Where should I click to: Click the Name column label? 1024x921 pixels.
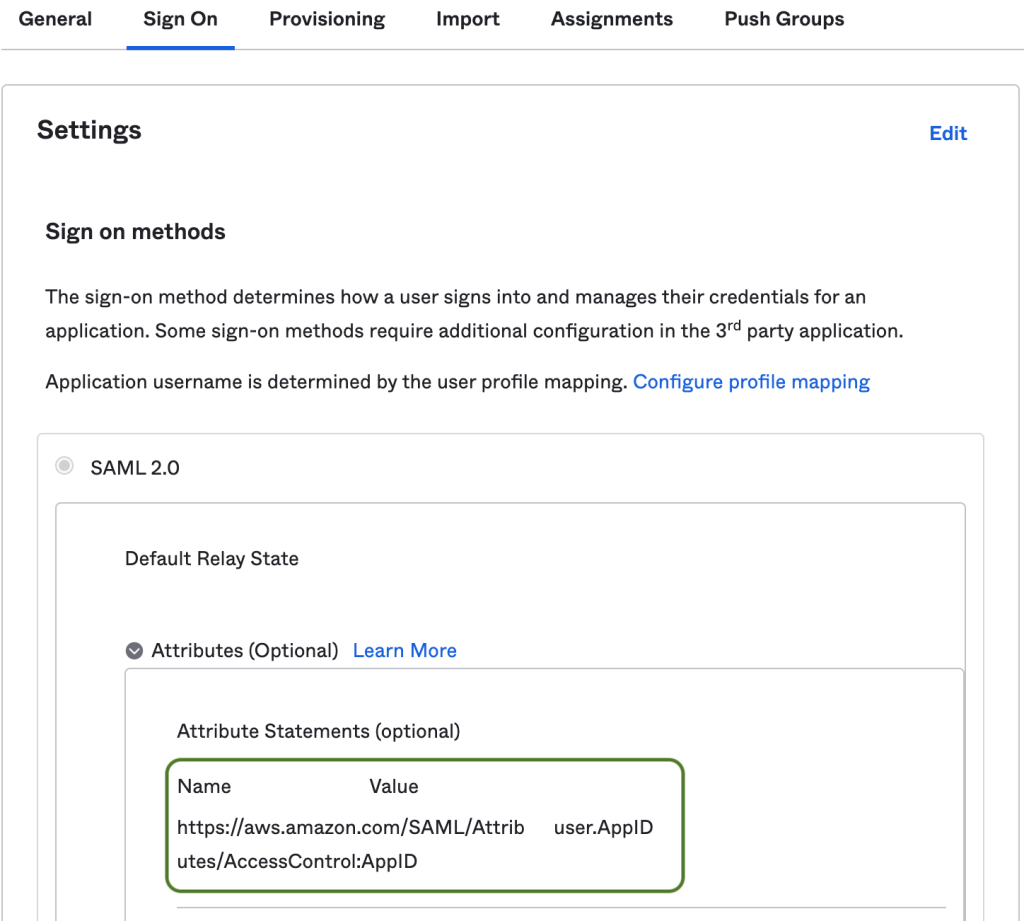point(204,786)
